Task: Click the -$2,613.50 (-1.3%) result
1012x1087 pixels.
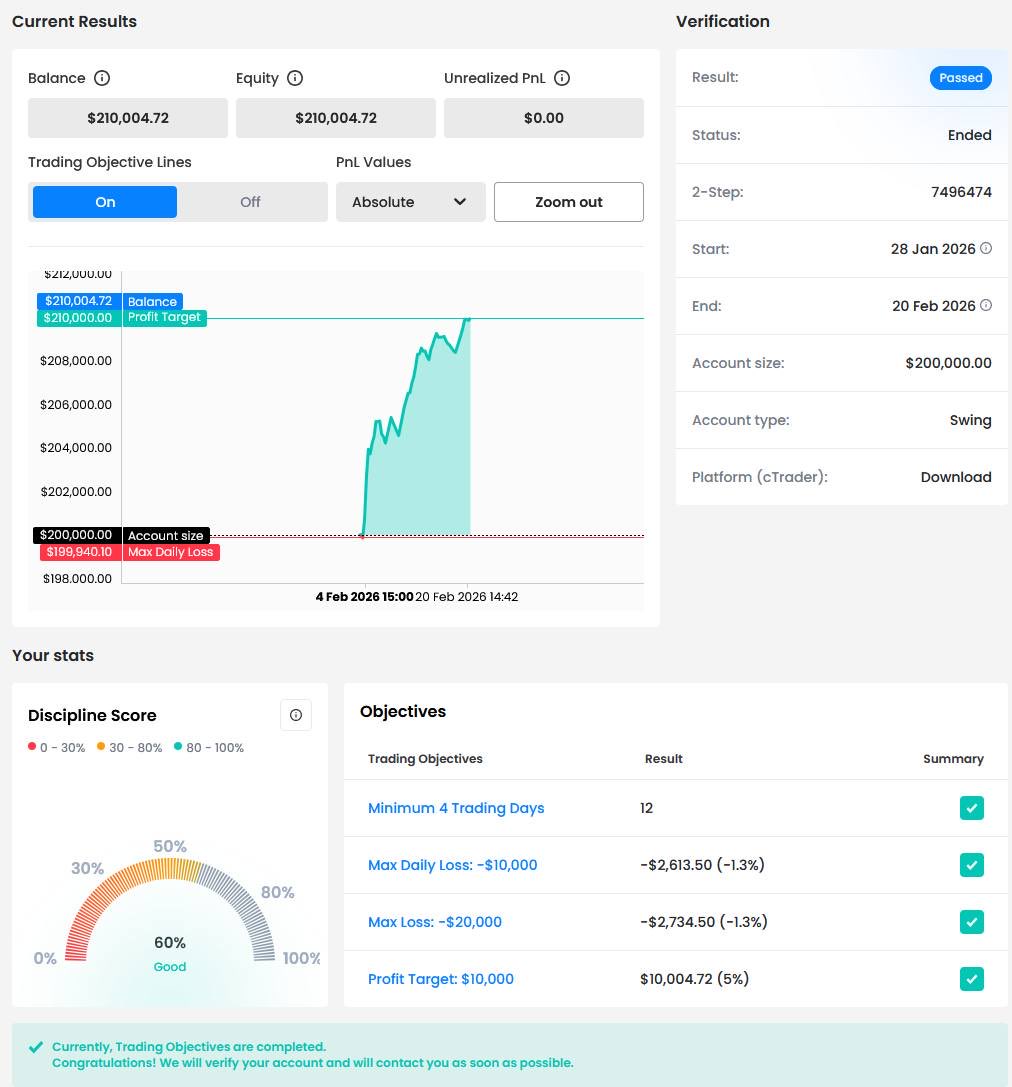Action: point(702,864)
